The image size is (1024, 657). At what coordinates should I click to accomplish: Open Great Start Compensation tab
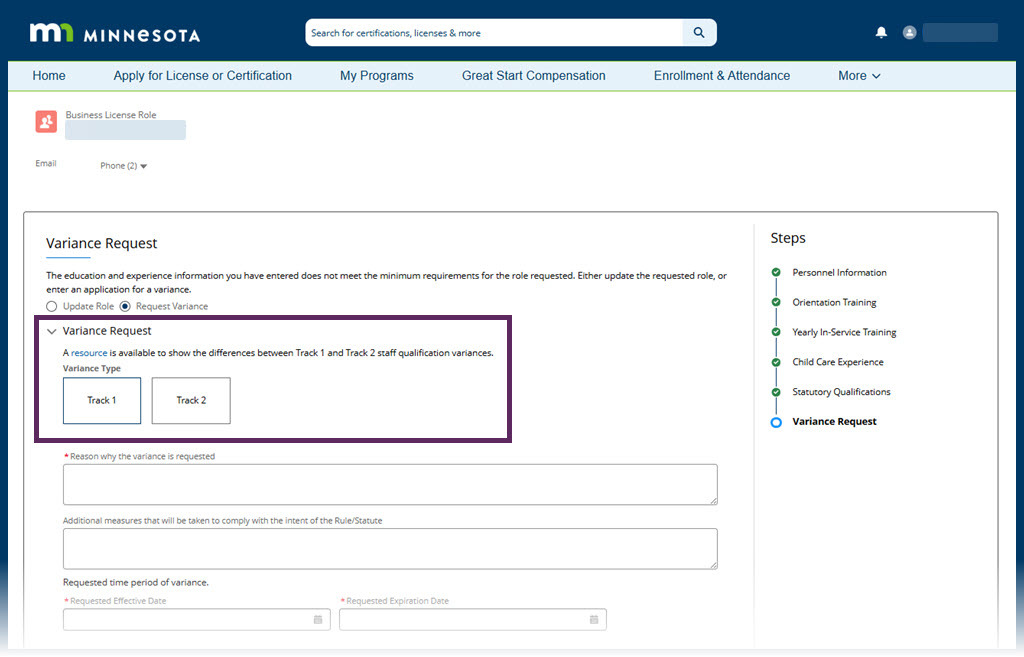pyautogui.click(x=534, y=76)
